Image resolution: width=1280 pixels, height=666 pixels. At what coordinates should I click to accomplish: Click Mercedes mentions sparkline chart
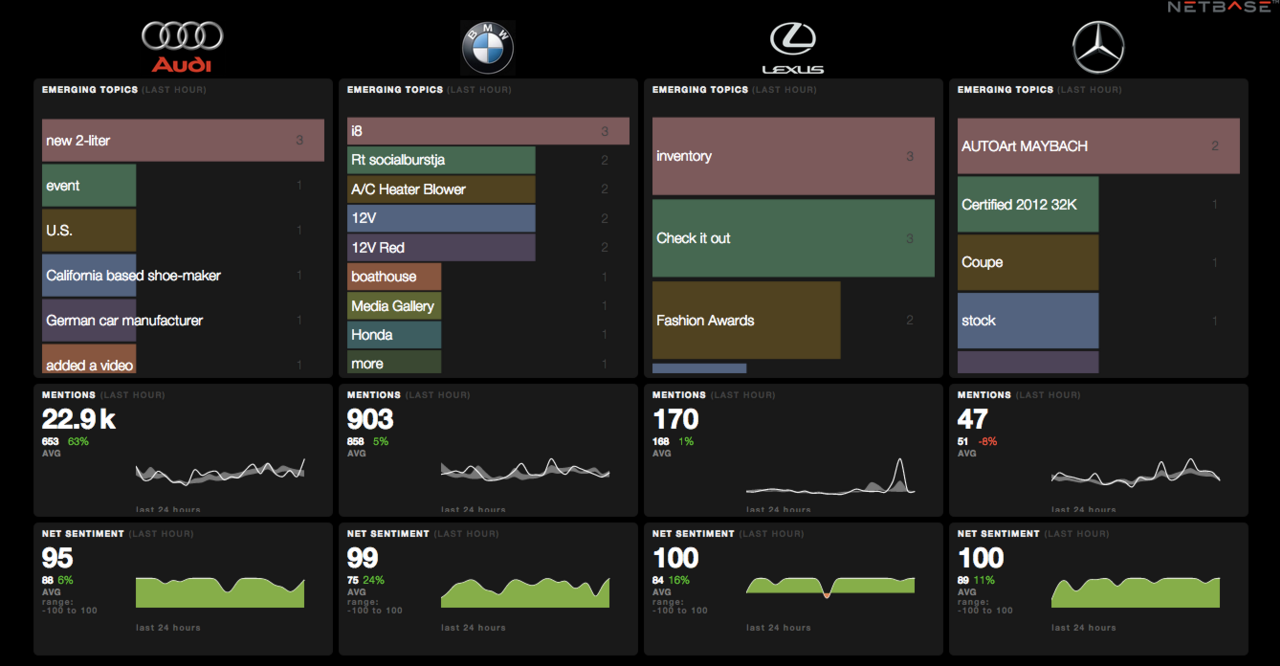[x=1135, y=472]
